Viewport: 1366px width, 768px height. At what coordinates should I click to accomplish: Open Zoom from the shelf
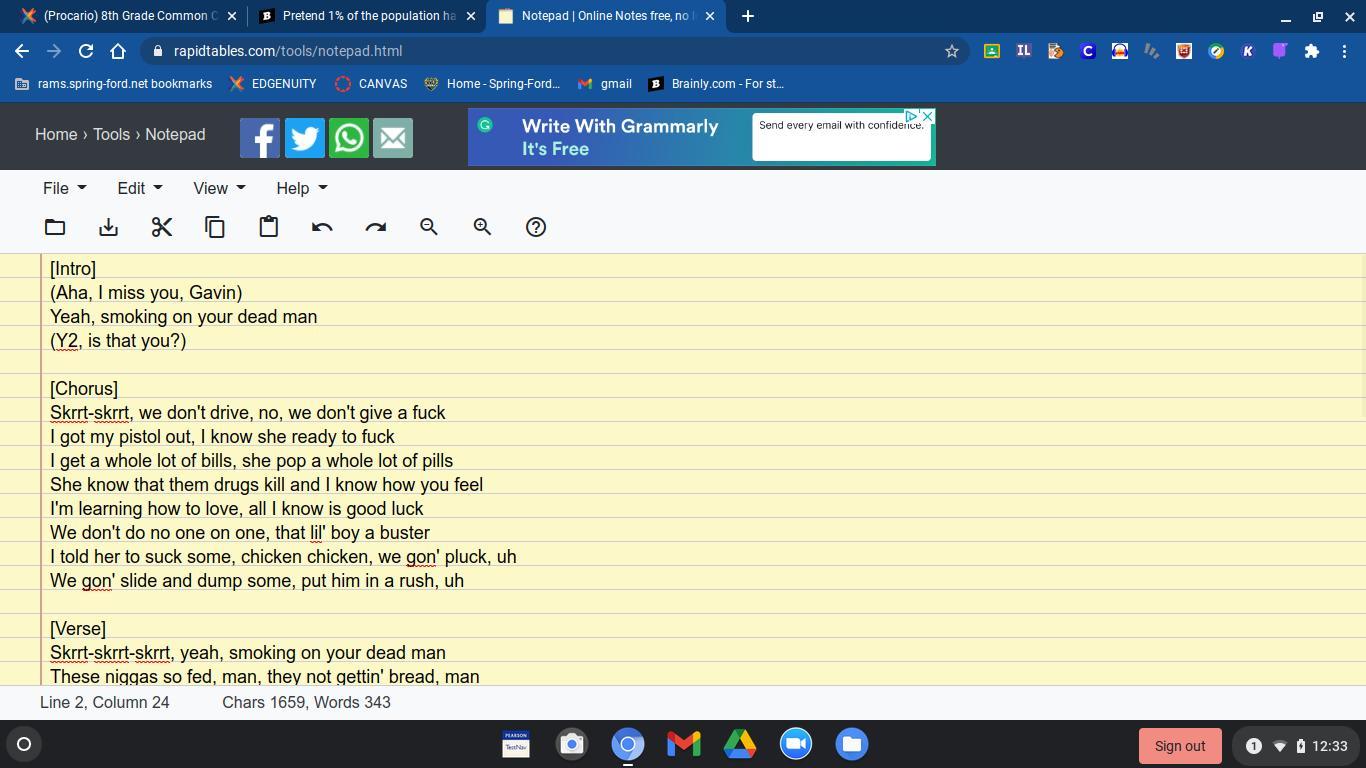[x=796, y=744]
